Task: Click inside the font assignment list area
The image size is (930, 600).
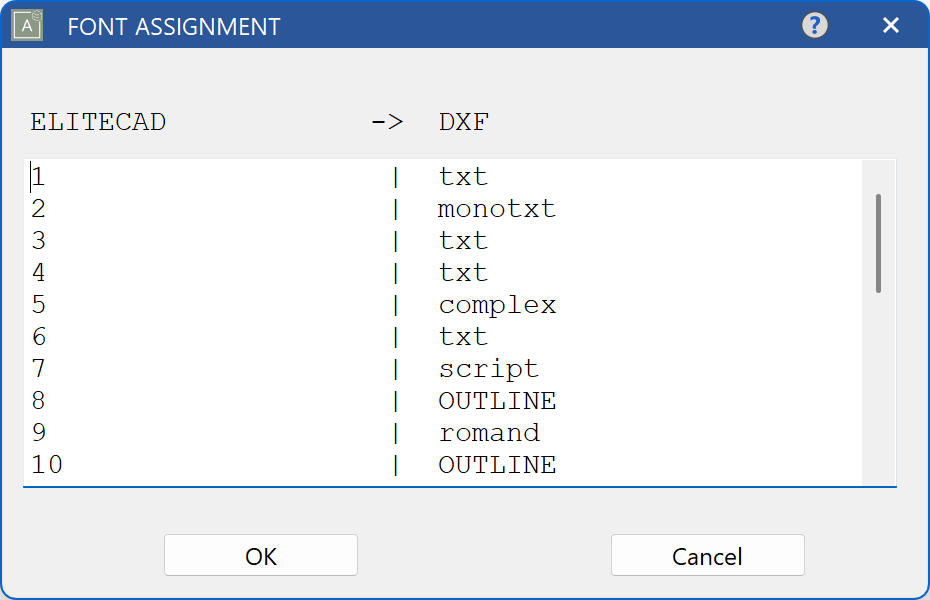Action: (250, 320)
